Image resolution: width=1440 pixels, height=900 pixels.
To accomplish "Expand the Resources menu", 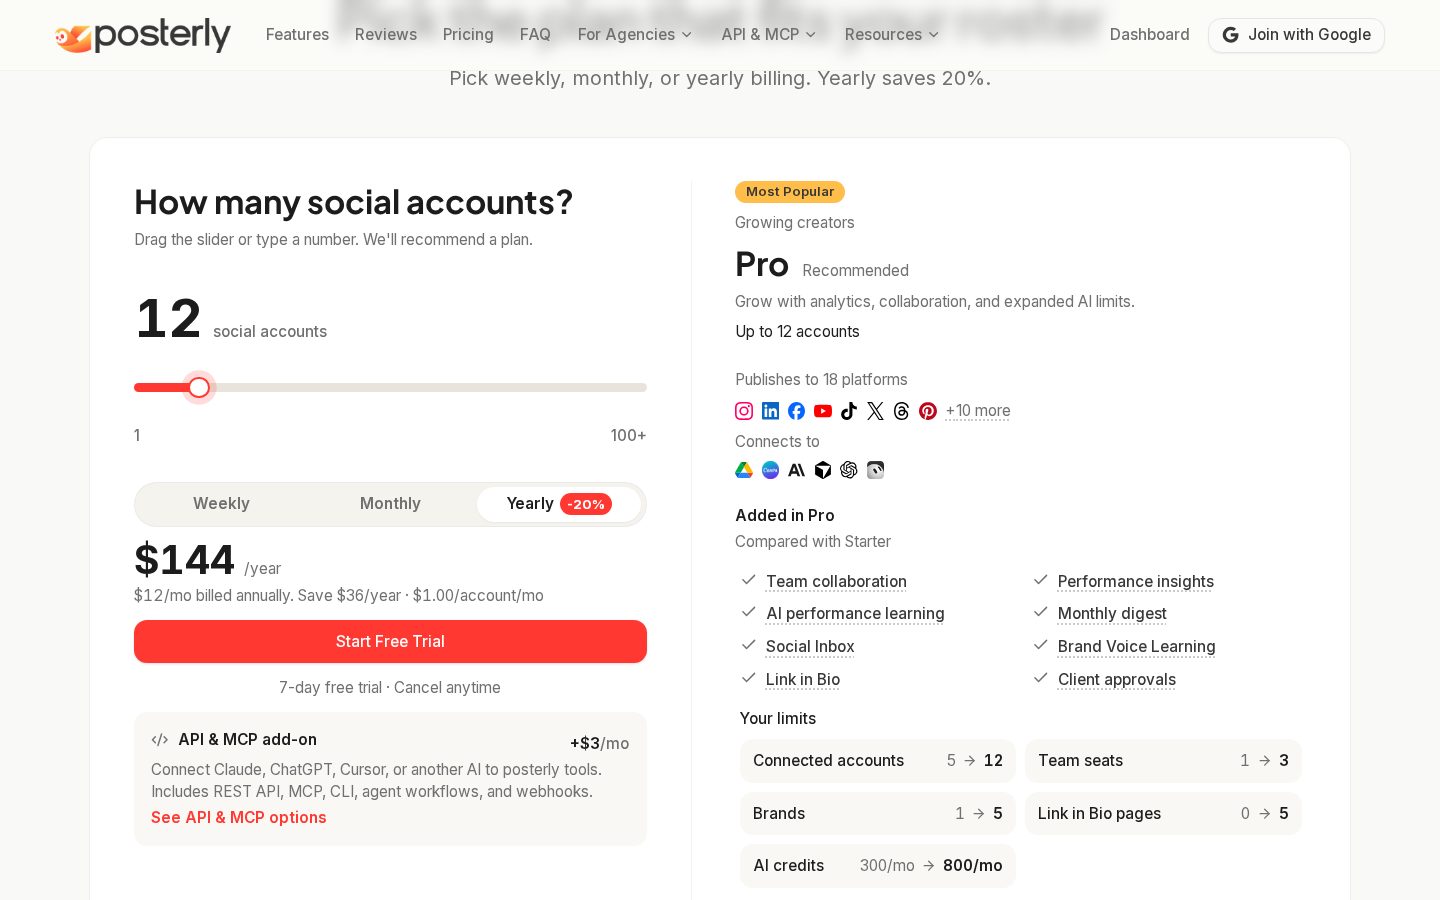I will 892,35.
